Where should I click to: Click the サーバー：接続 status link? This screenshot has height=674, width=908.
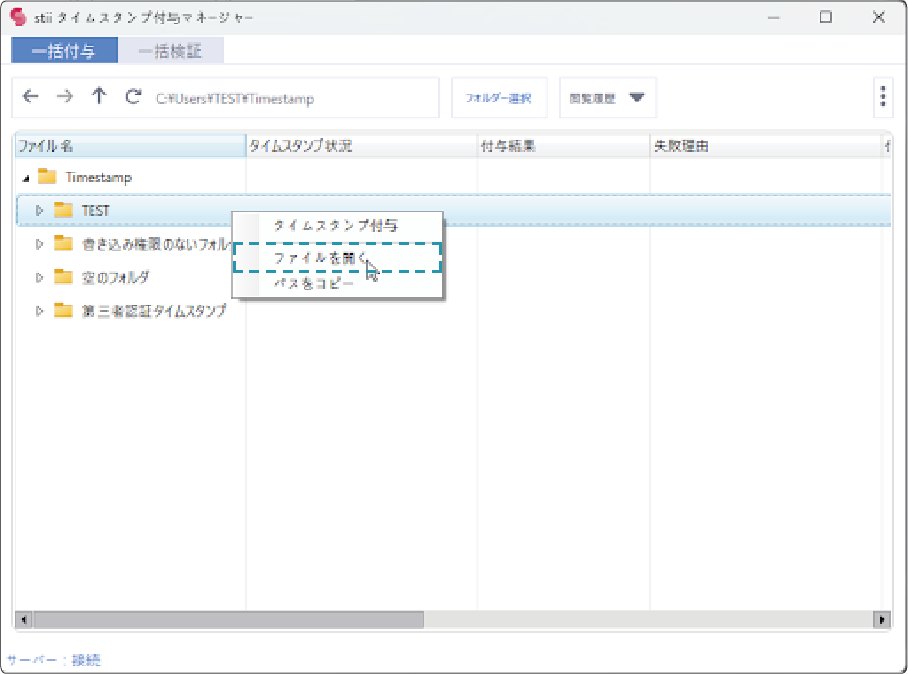(54, 660)
